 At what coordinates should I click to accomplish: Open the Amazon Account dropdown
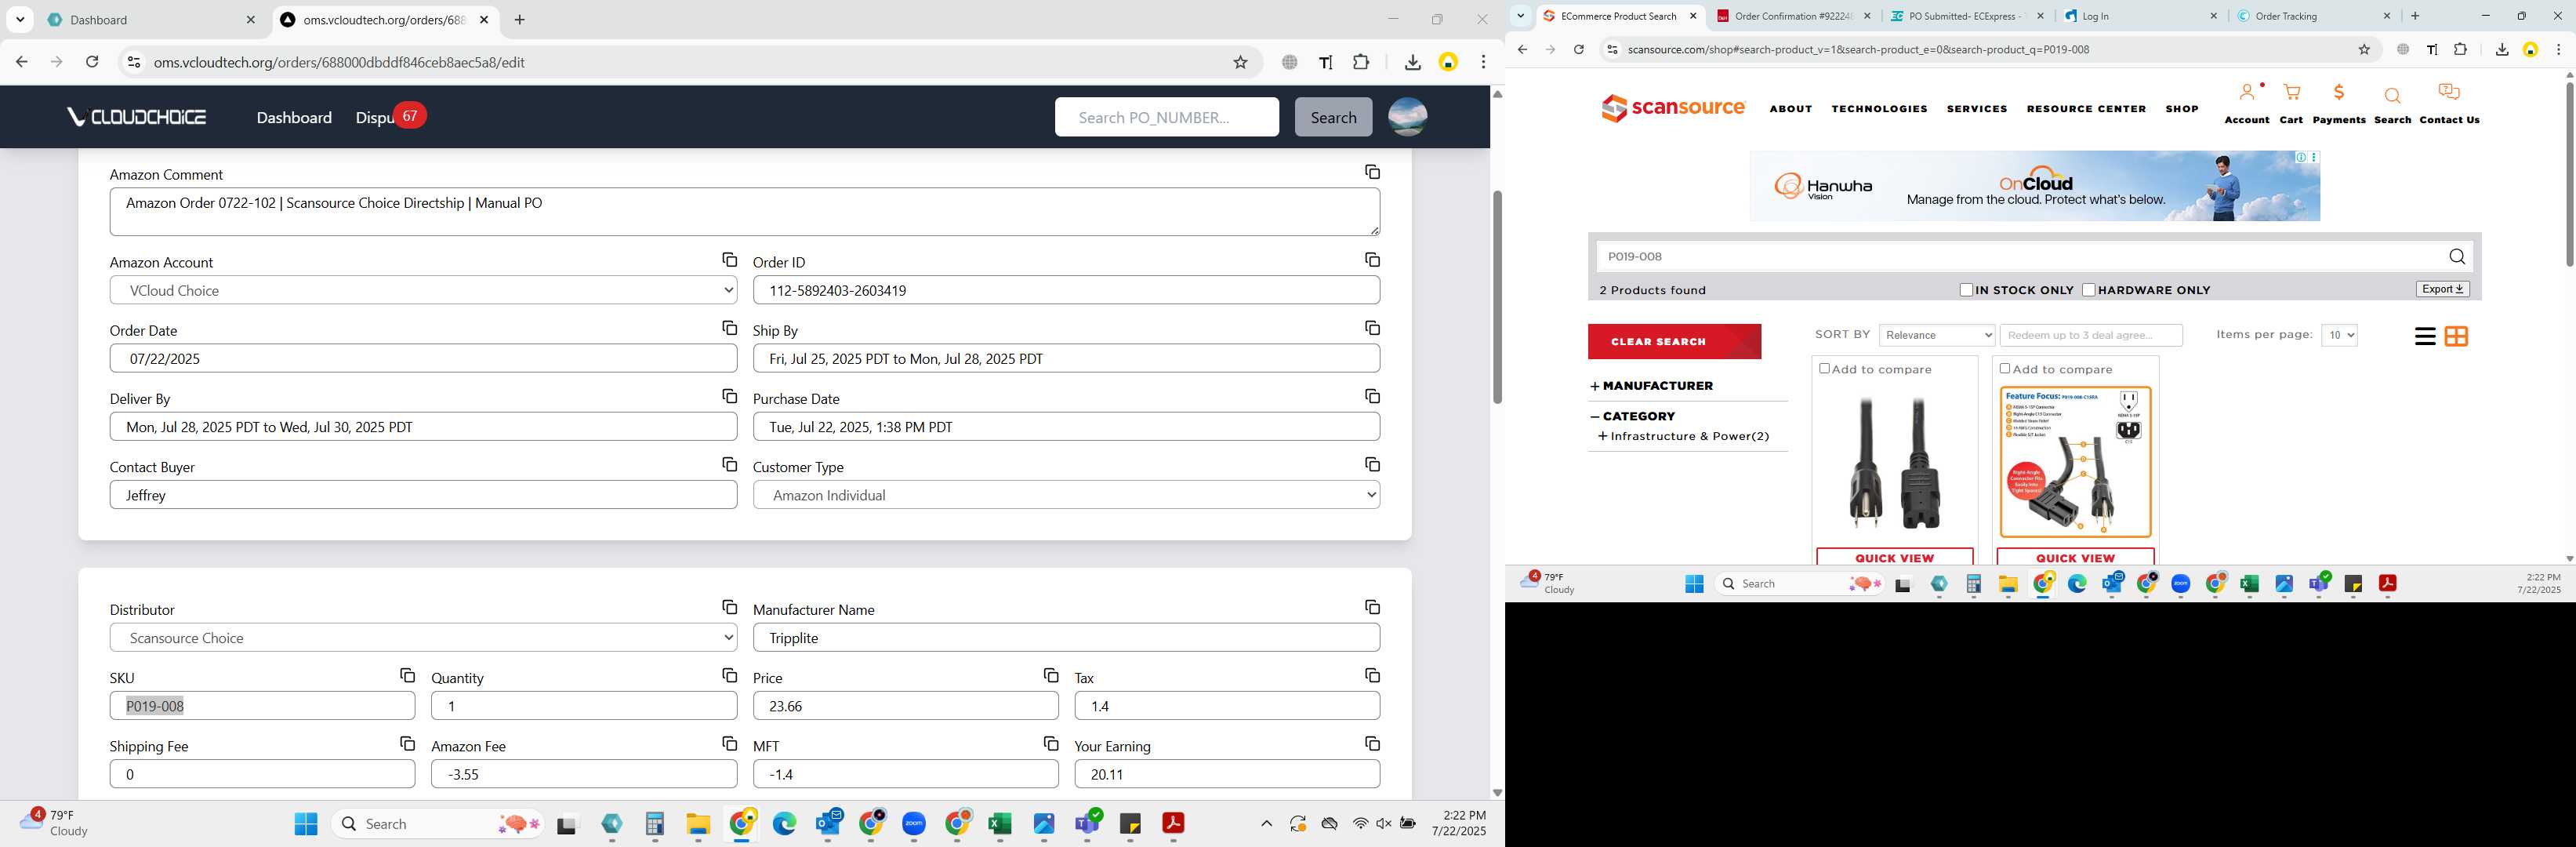pos(423,290)
